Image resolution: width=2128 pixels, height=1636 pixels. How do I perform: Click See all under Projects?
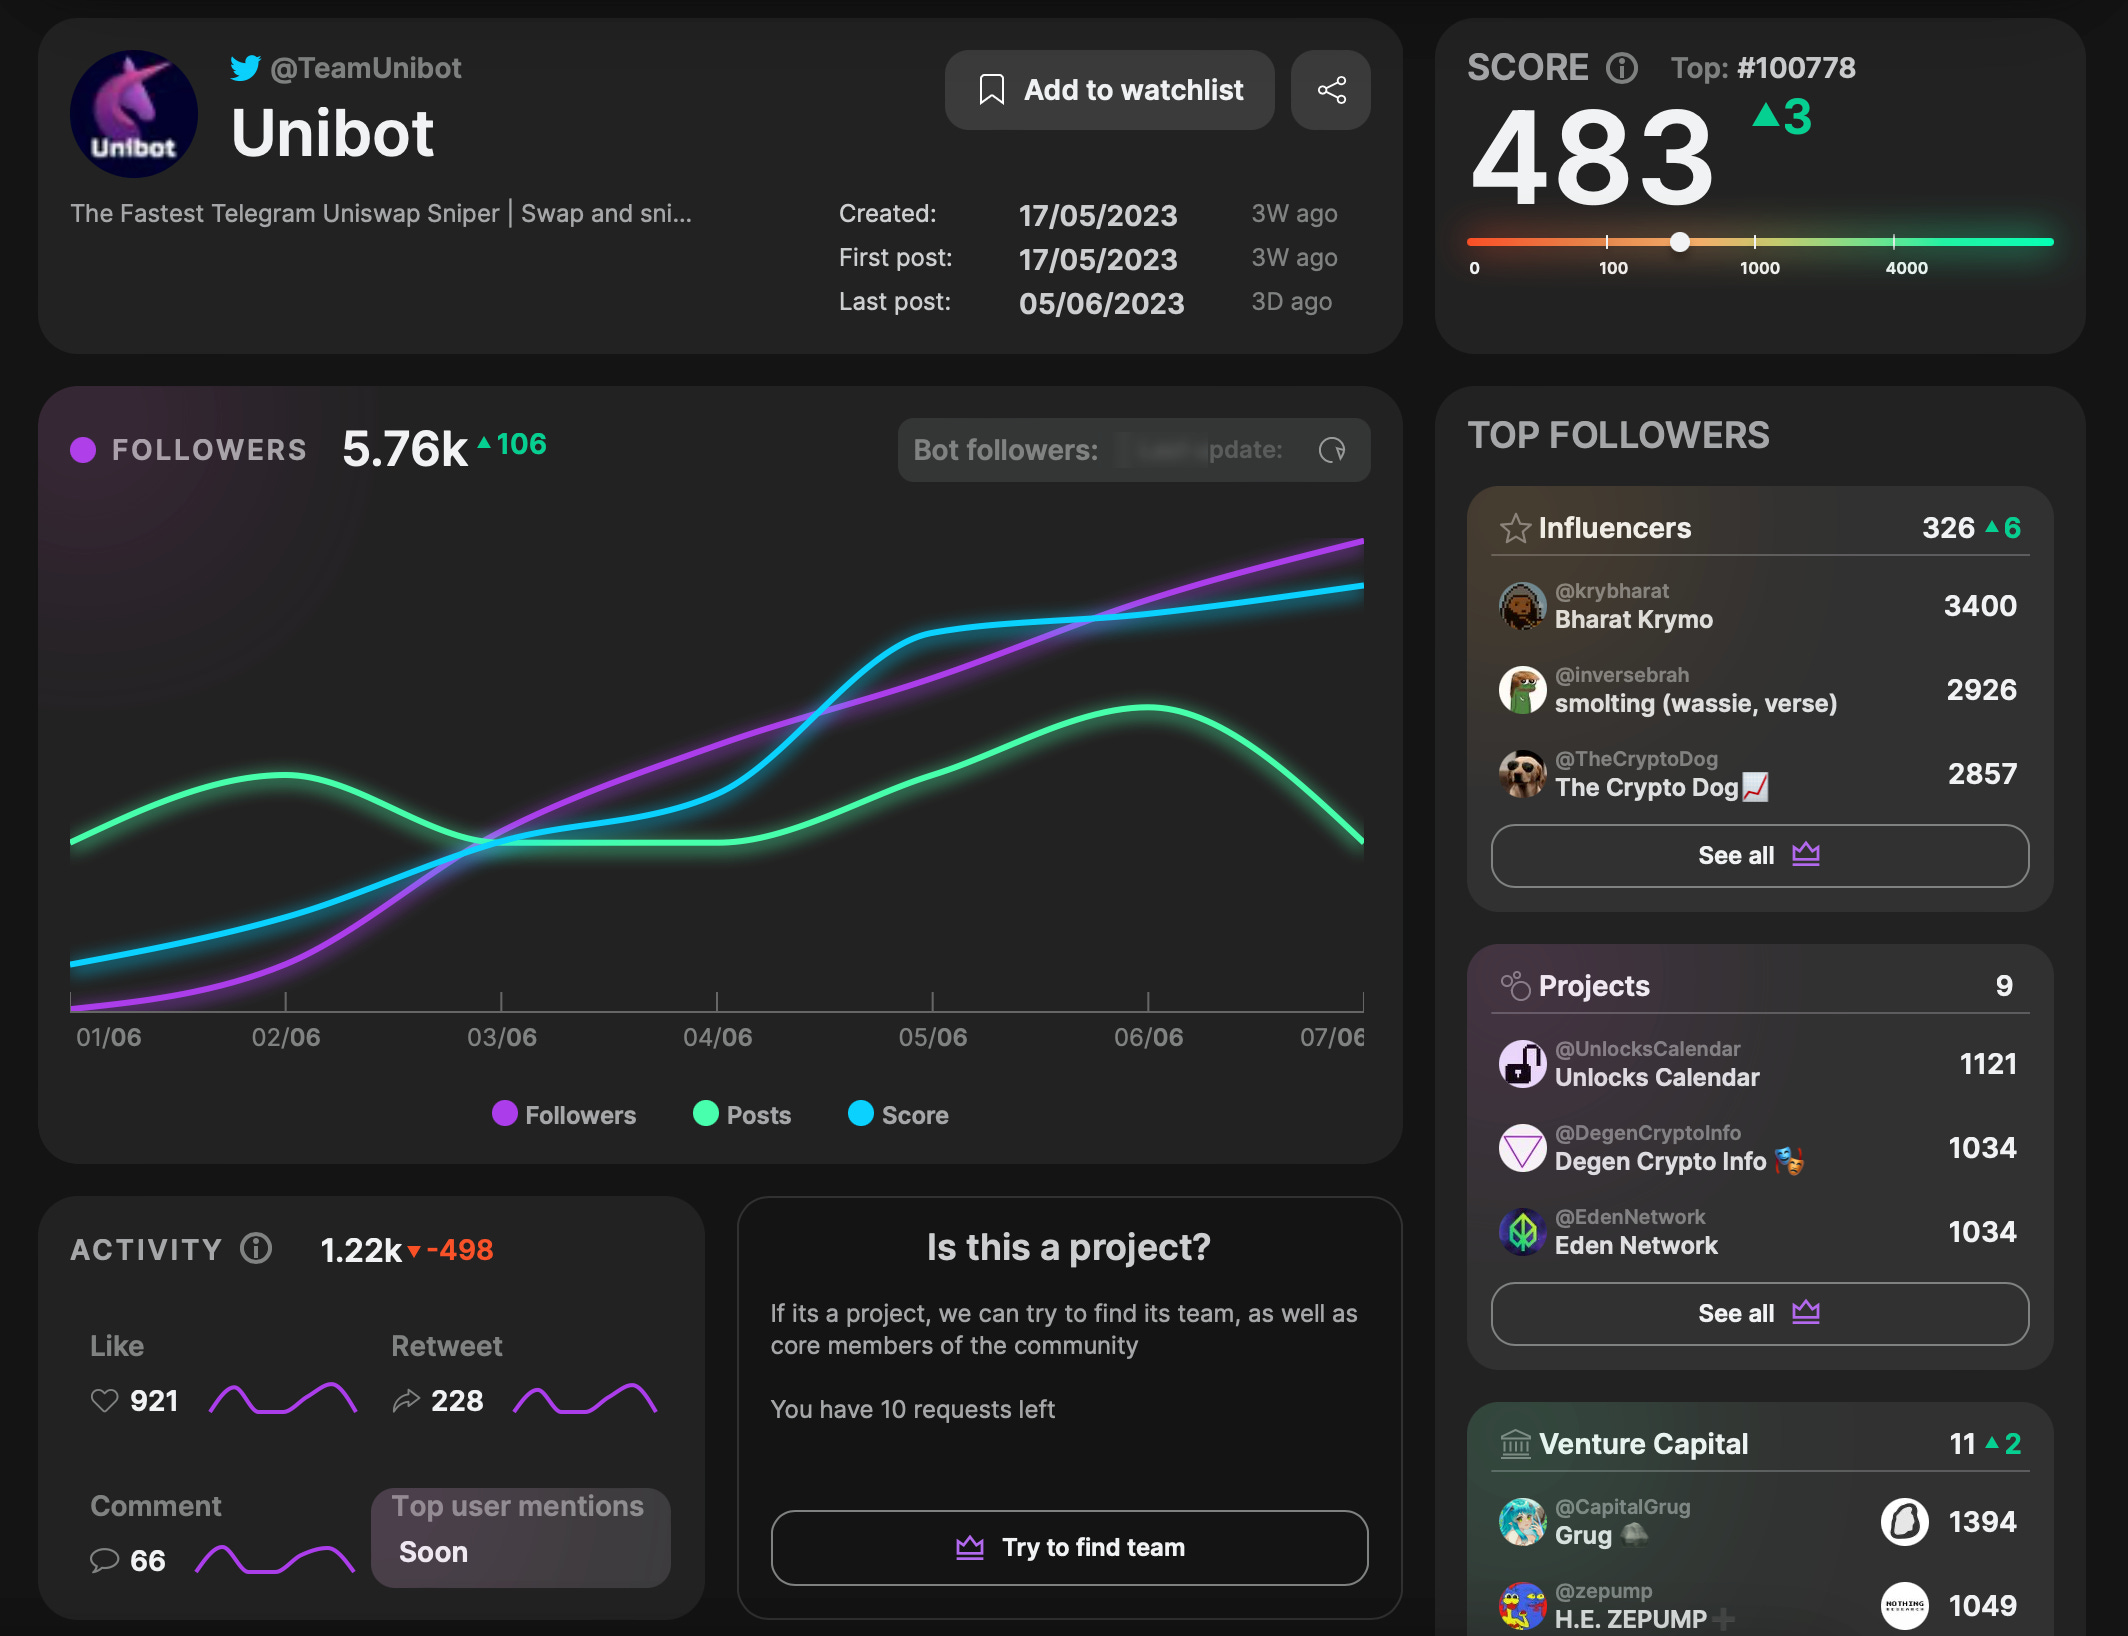1760,1313
